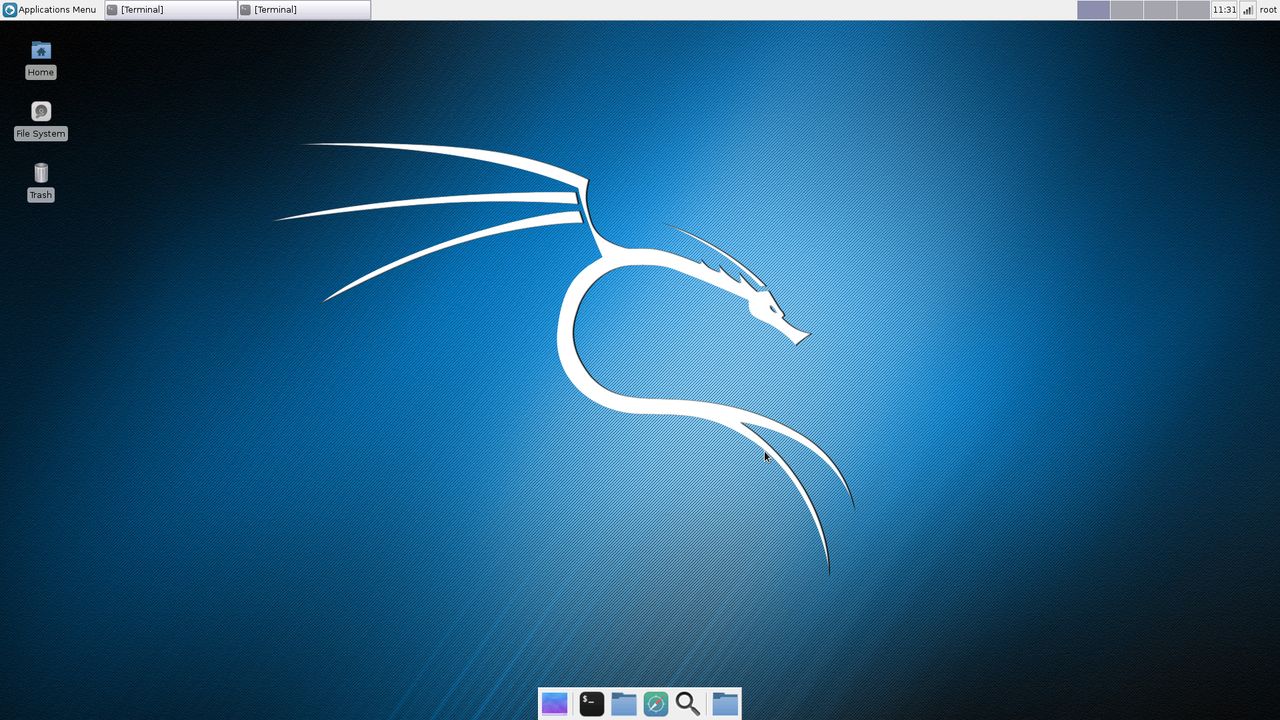Switch to the first Terminal taskbar window
Screen dimensions: 1280x720
pos(170,10)
